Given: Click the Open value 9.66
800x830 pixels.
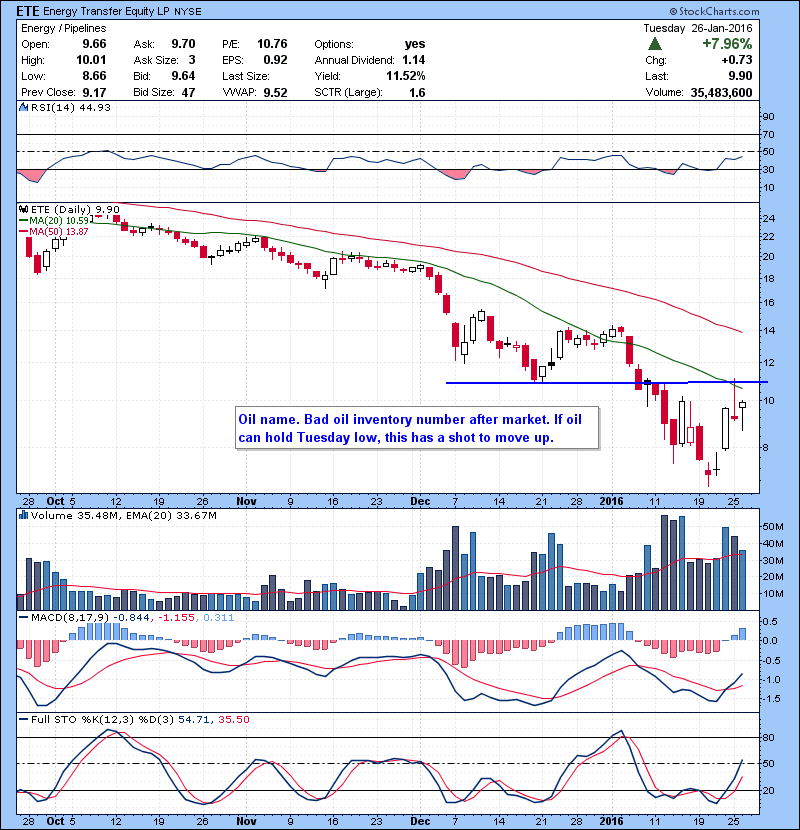Looking at the screenshot, I should [x=94, y=44].
